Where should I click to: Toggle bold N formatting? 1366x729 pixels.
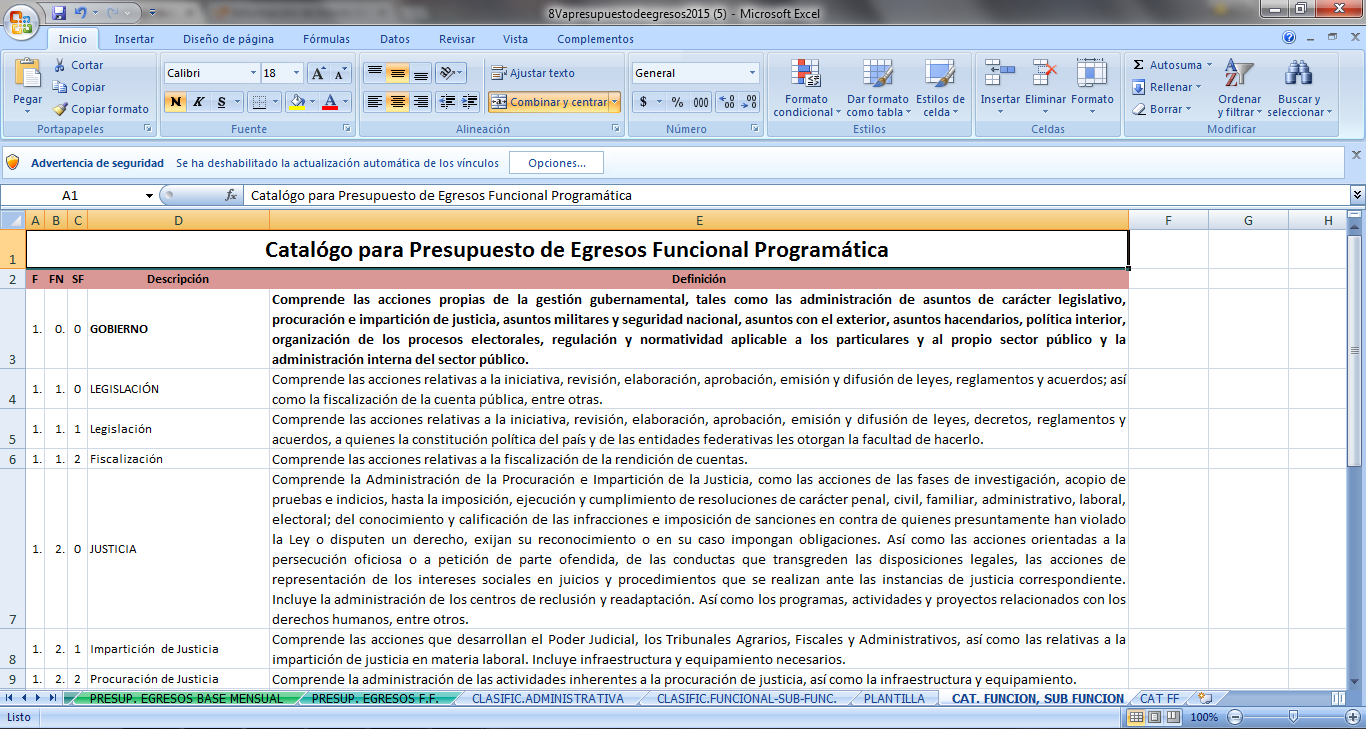pyautogui.click(x=176, y=102)
